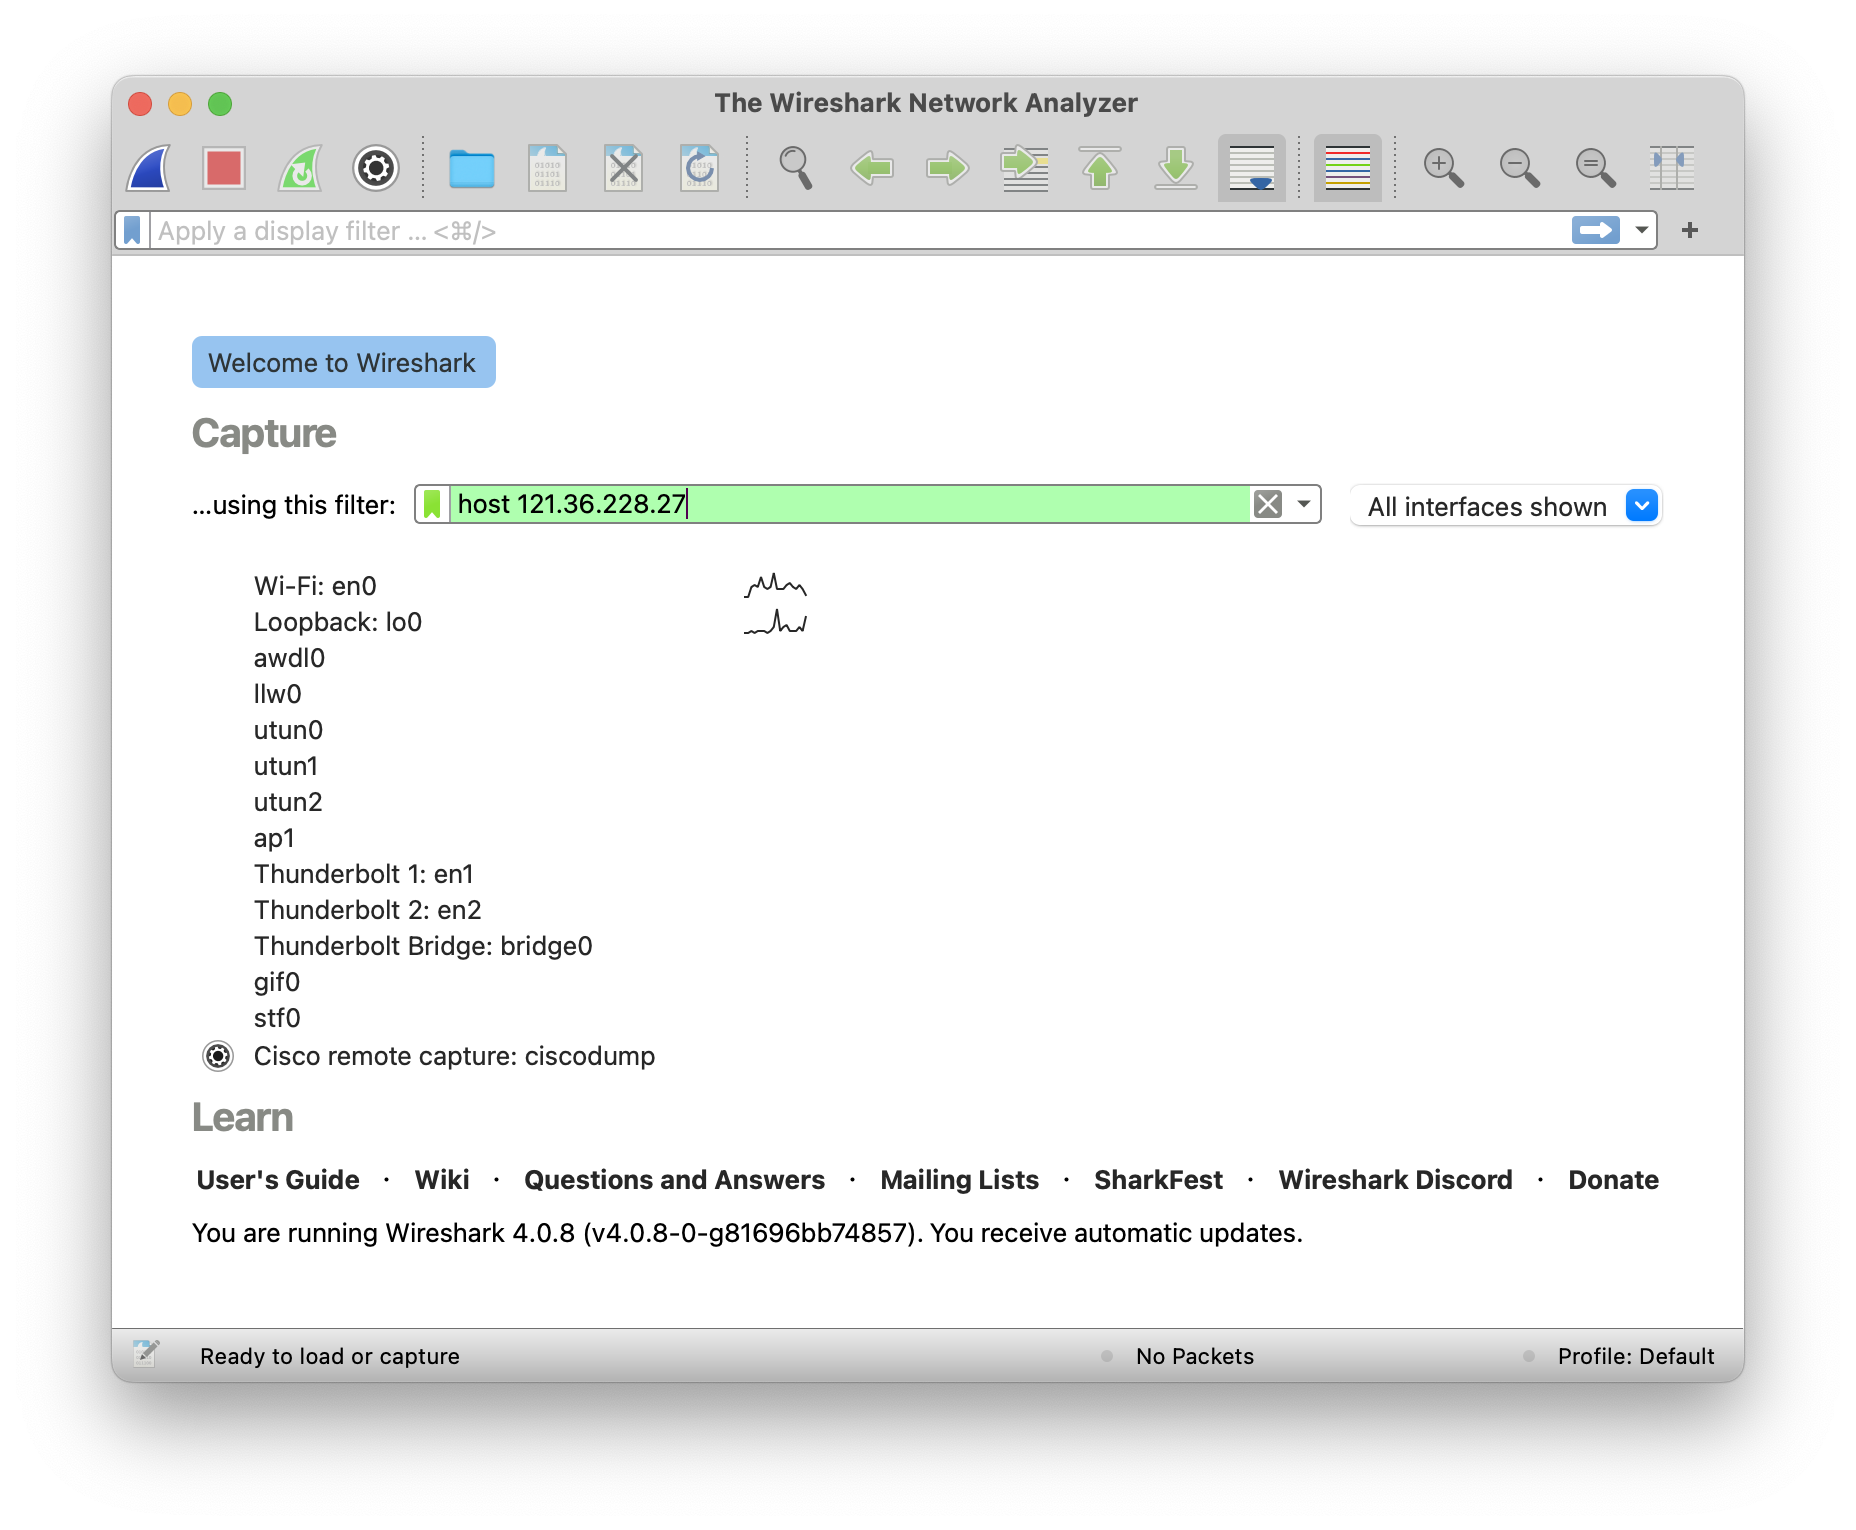Select the utun1 interface

point(286,766)
